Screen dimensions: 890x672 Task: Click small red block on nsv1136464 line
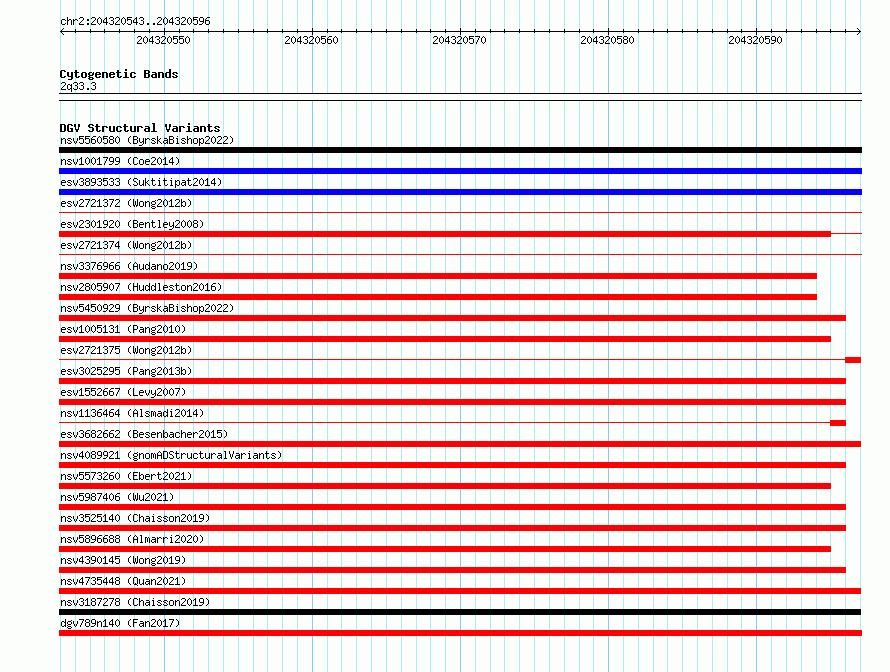click(838, 423)
